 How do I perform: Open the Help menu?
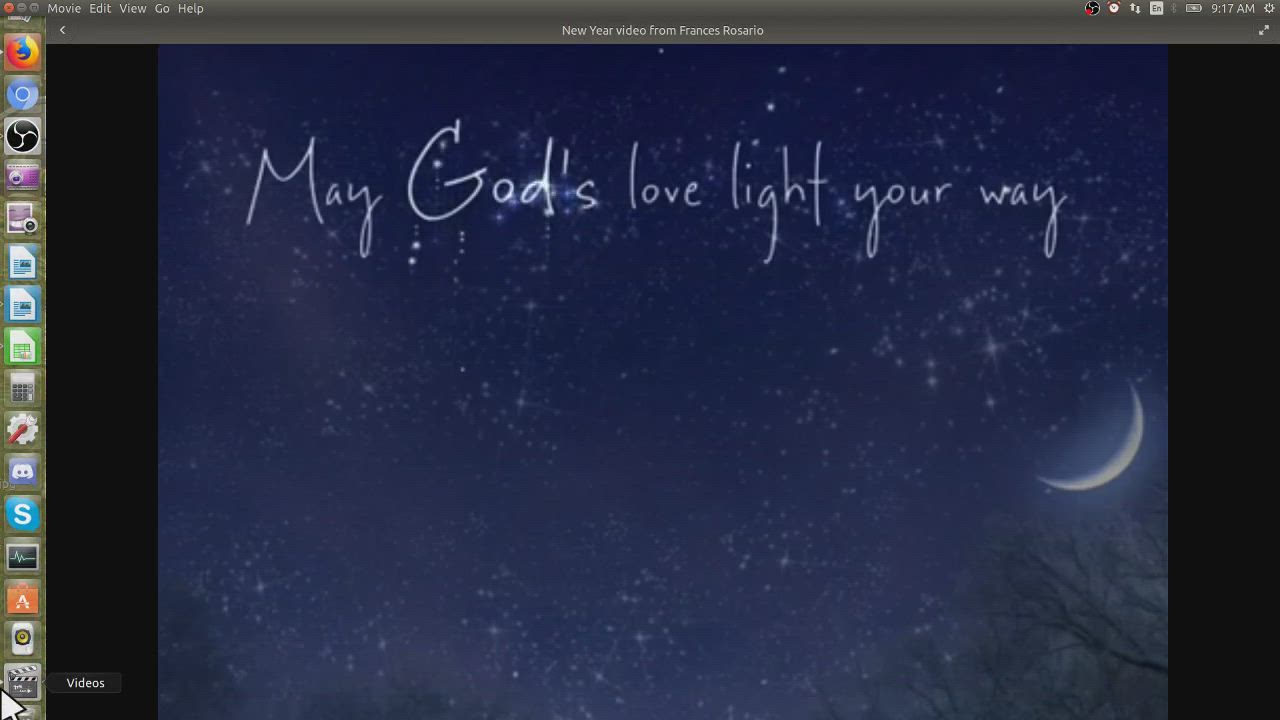pyautogui.click(x=190, y=8)
